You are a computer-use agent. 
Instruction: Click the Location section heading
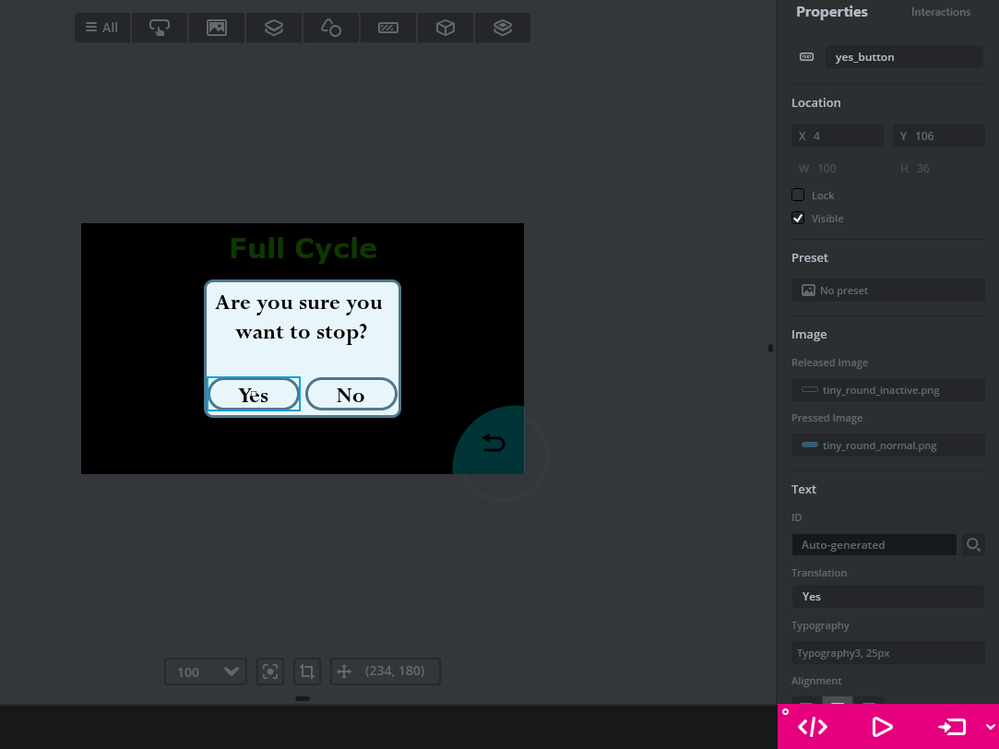coord(816,103)
